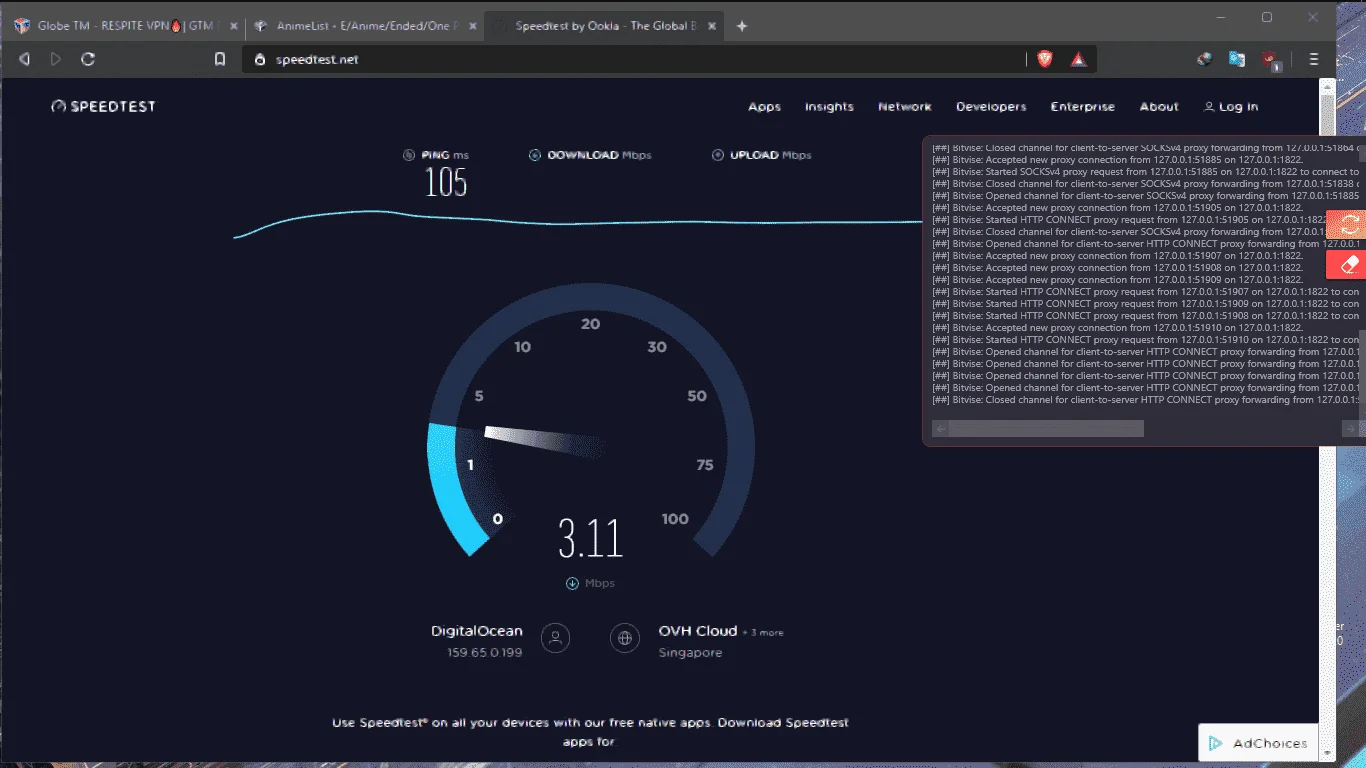Click the 105 ping value

pyautogui.click(x=446, y=182)
